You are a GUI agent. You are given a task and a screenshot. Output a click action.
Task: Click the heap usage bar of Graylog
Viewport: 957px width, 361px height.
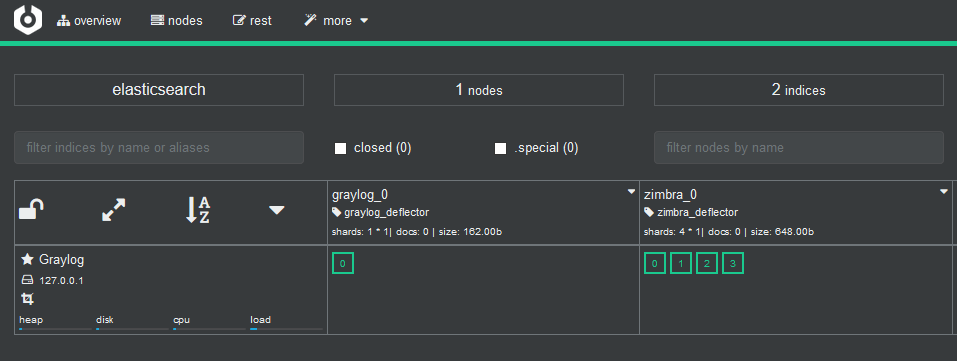pyautogui.click(x=56, y=329)
